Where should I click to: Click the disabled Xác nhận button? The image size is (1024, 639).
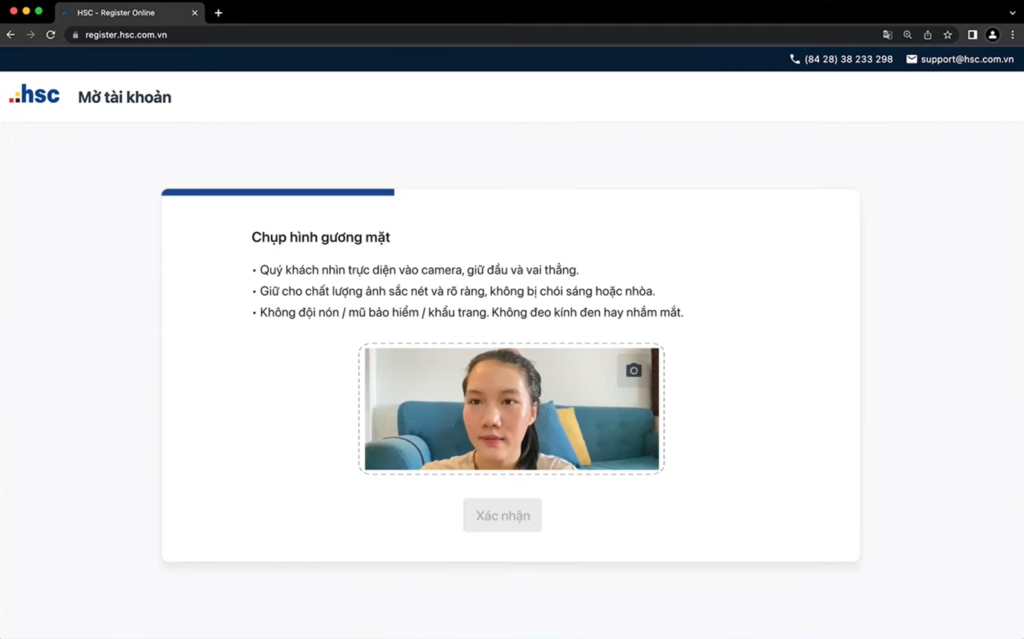coord(502,516)
